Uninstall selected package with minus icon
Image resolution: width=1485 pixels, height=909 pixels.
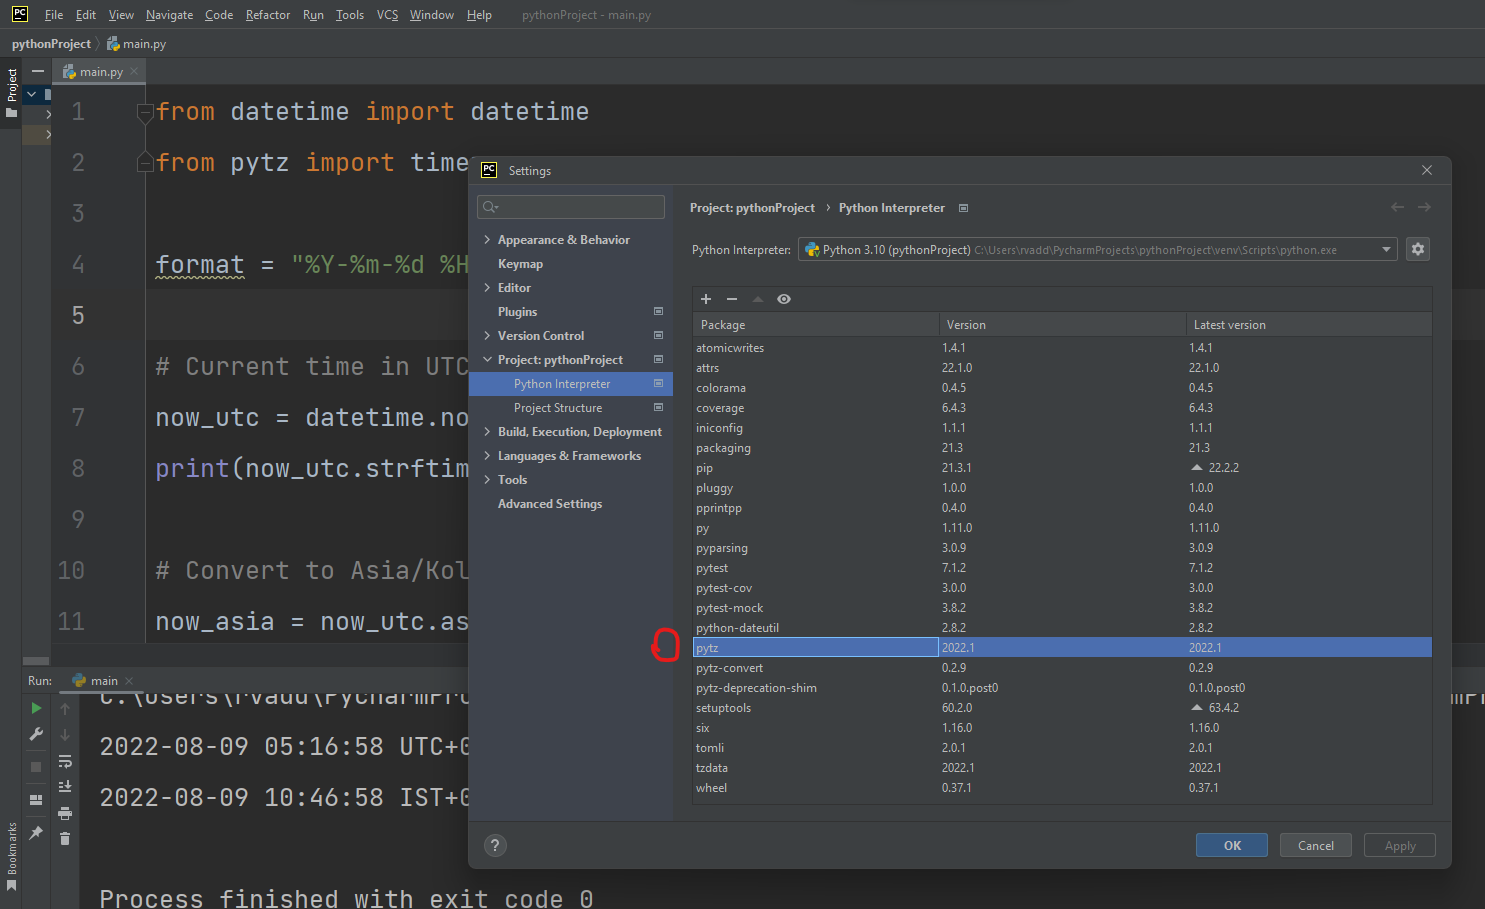coord(732,299)
